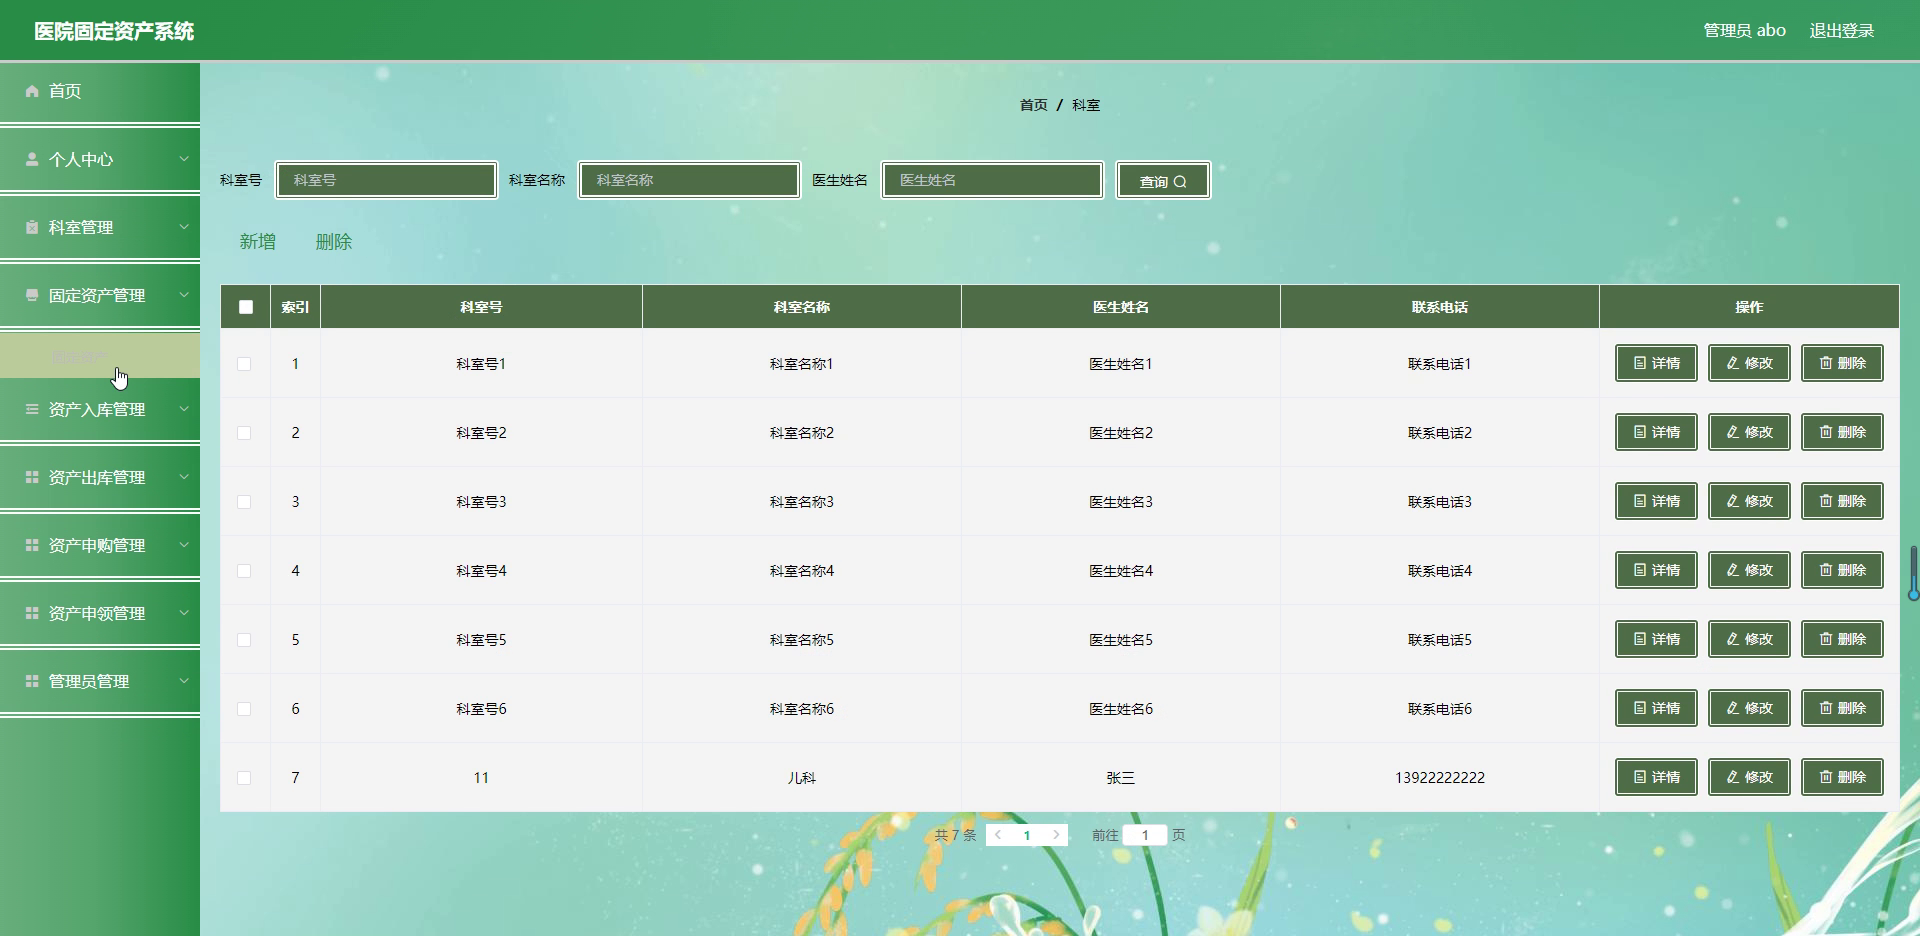Check the checkbox for row 科室号6
This screenshot has width=1920, height=936.
[x=244, y=709]
